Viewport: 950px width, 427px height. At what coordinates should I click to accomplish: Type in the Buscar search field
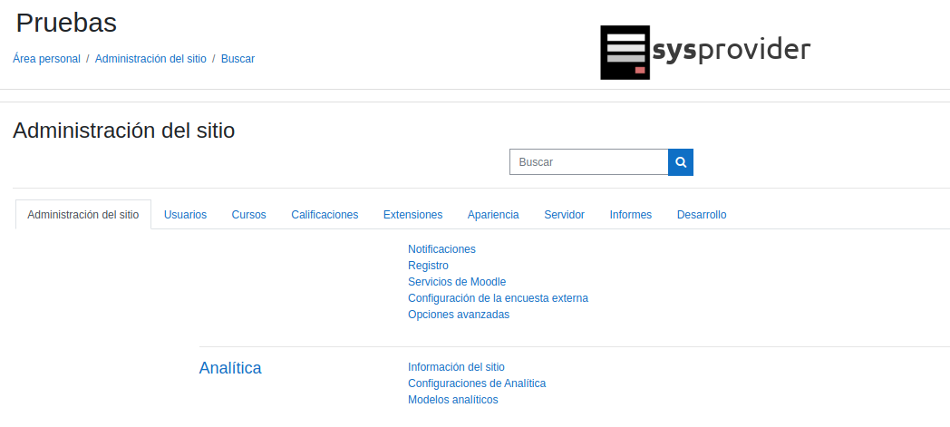[588, 162]
